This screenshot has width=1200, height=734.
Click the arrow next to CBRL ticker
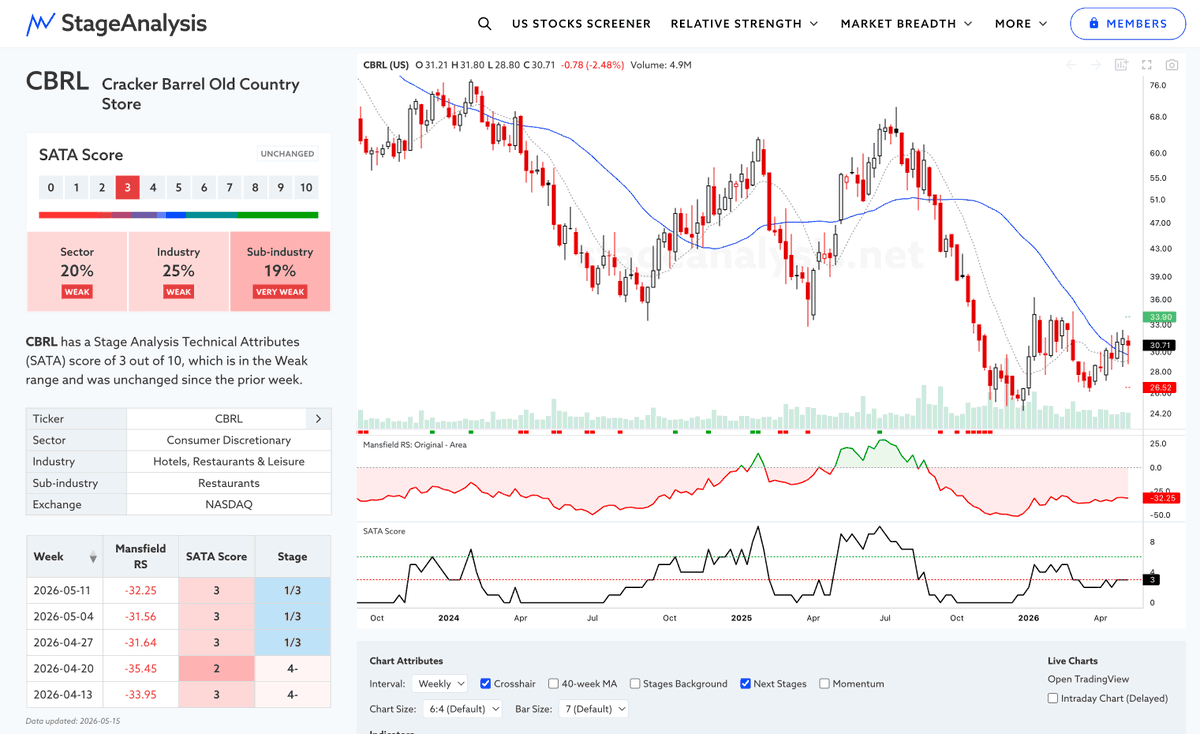[x=319, y=419]
